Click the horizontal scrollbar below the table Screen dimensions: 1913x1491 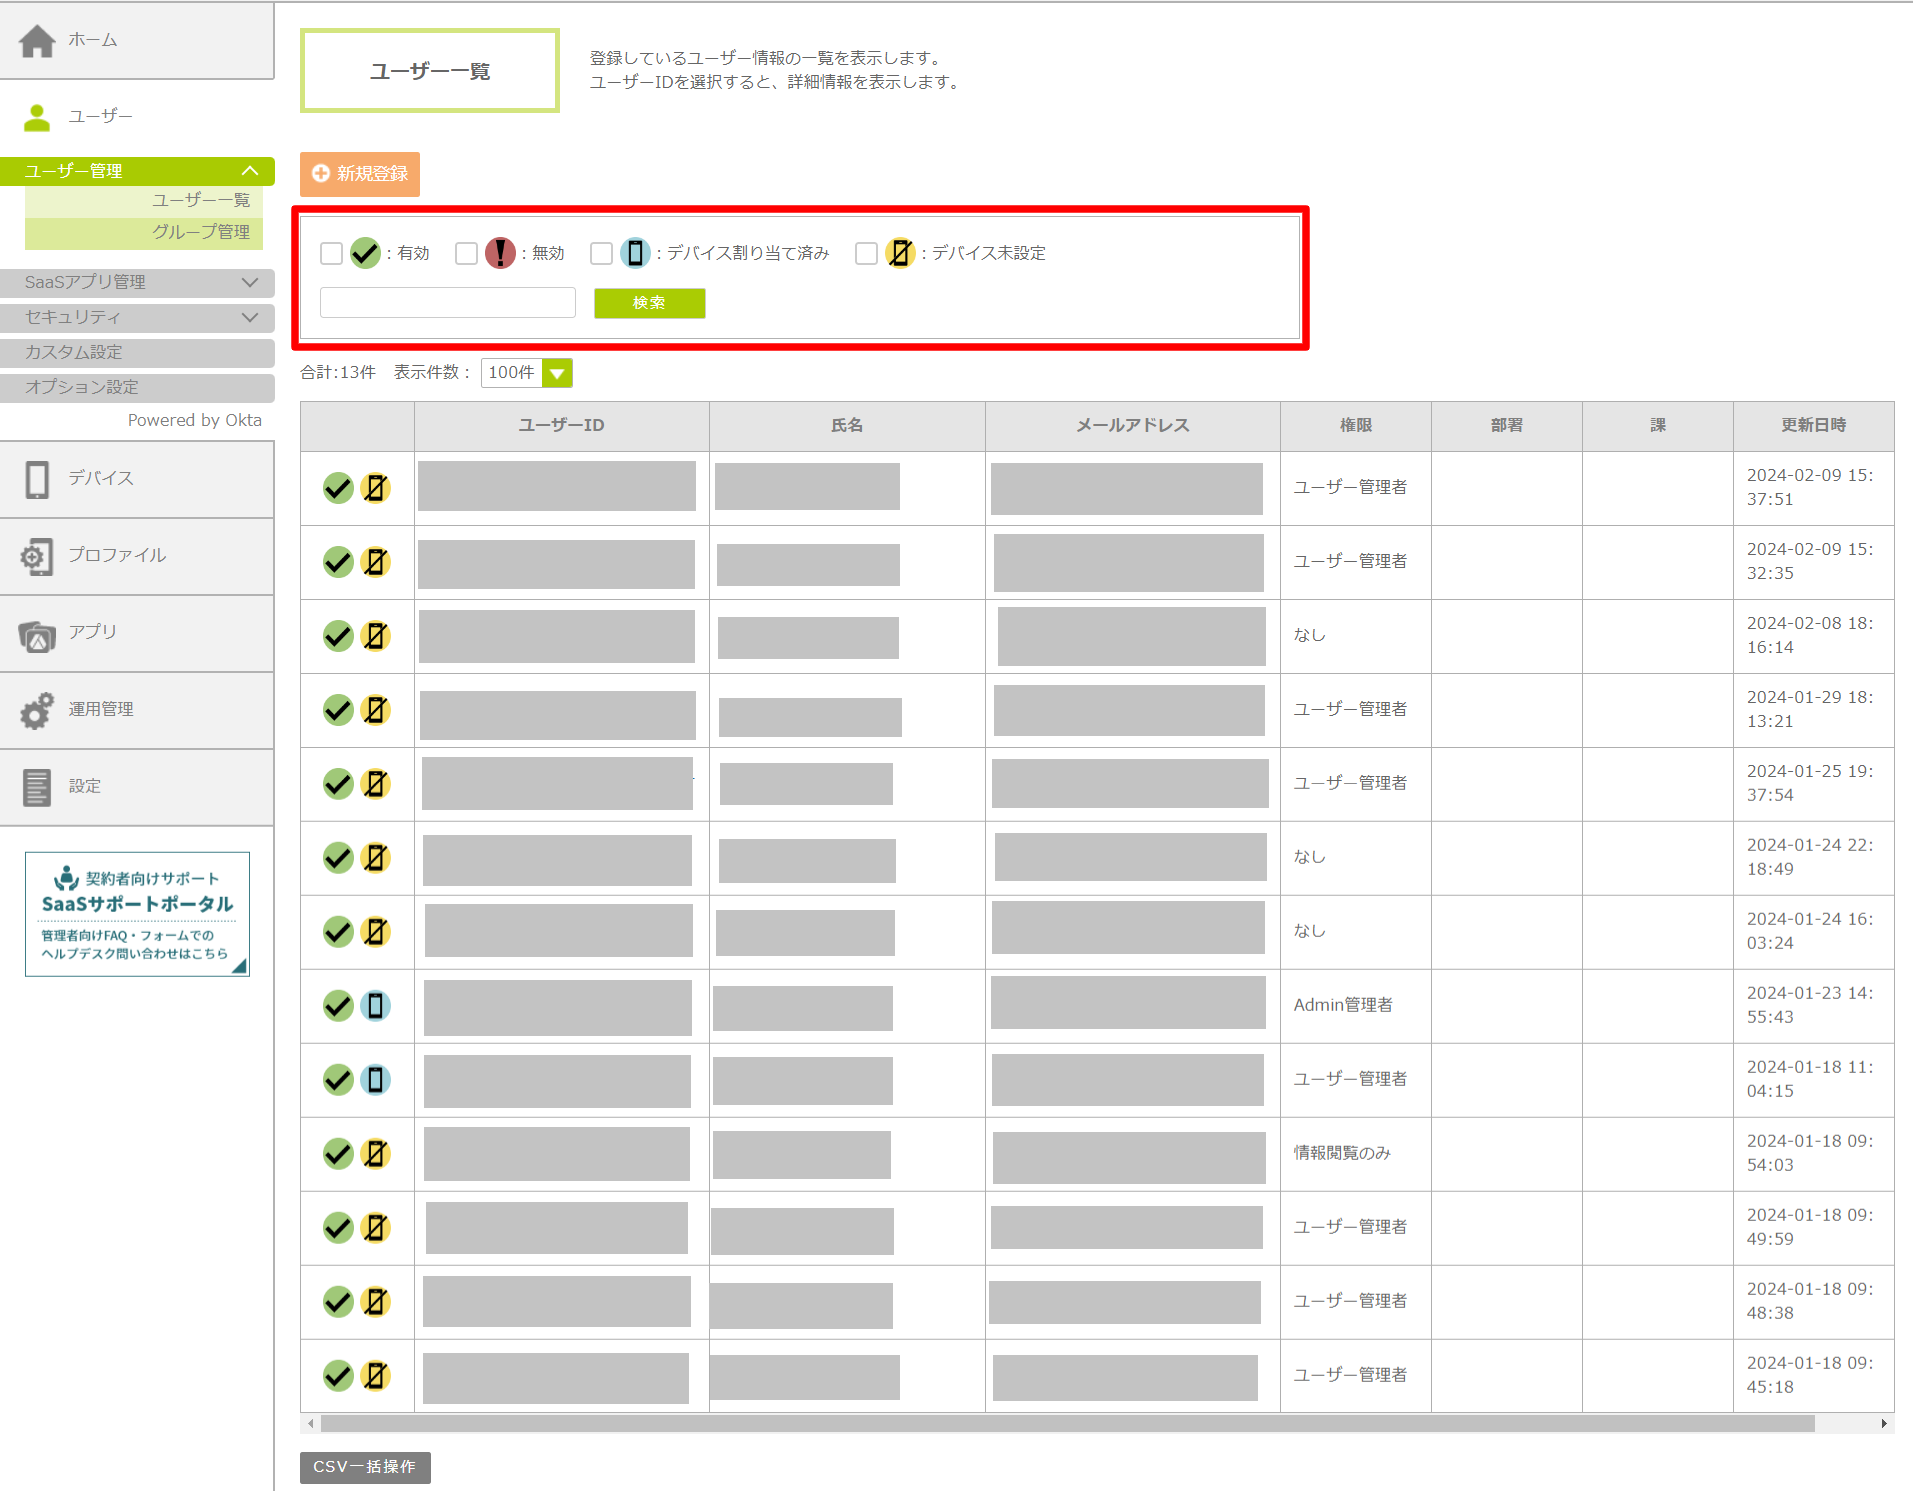(1066, 1423)
